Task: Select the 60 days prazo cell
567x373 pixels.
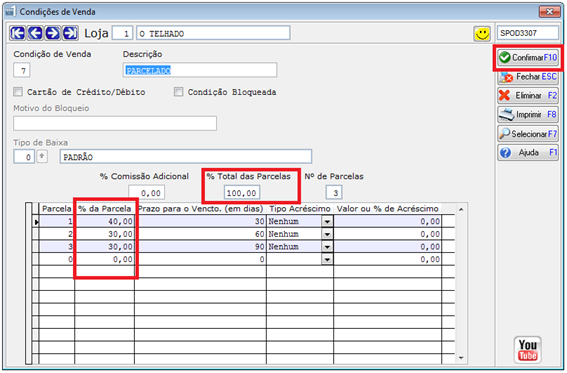Action: click(x=200, y=234)
